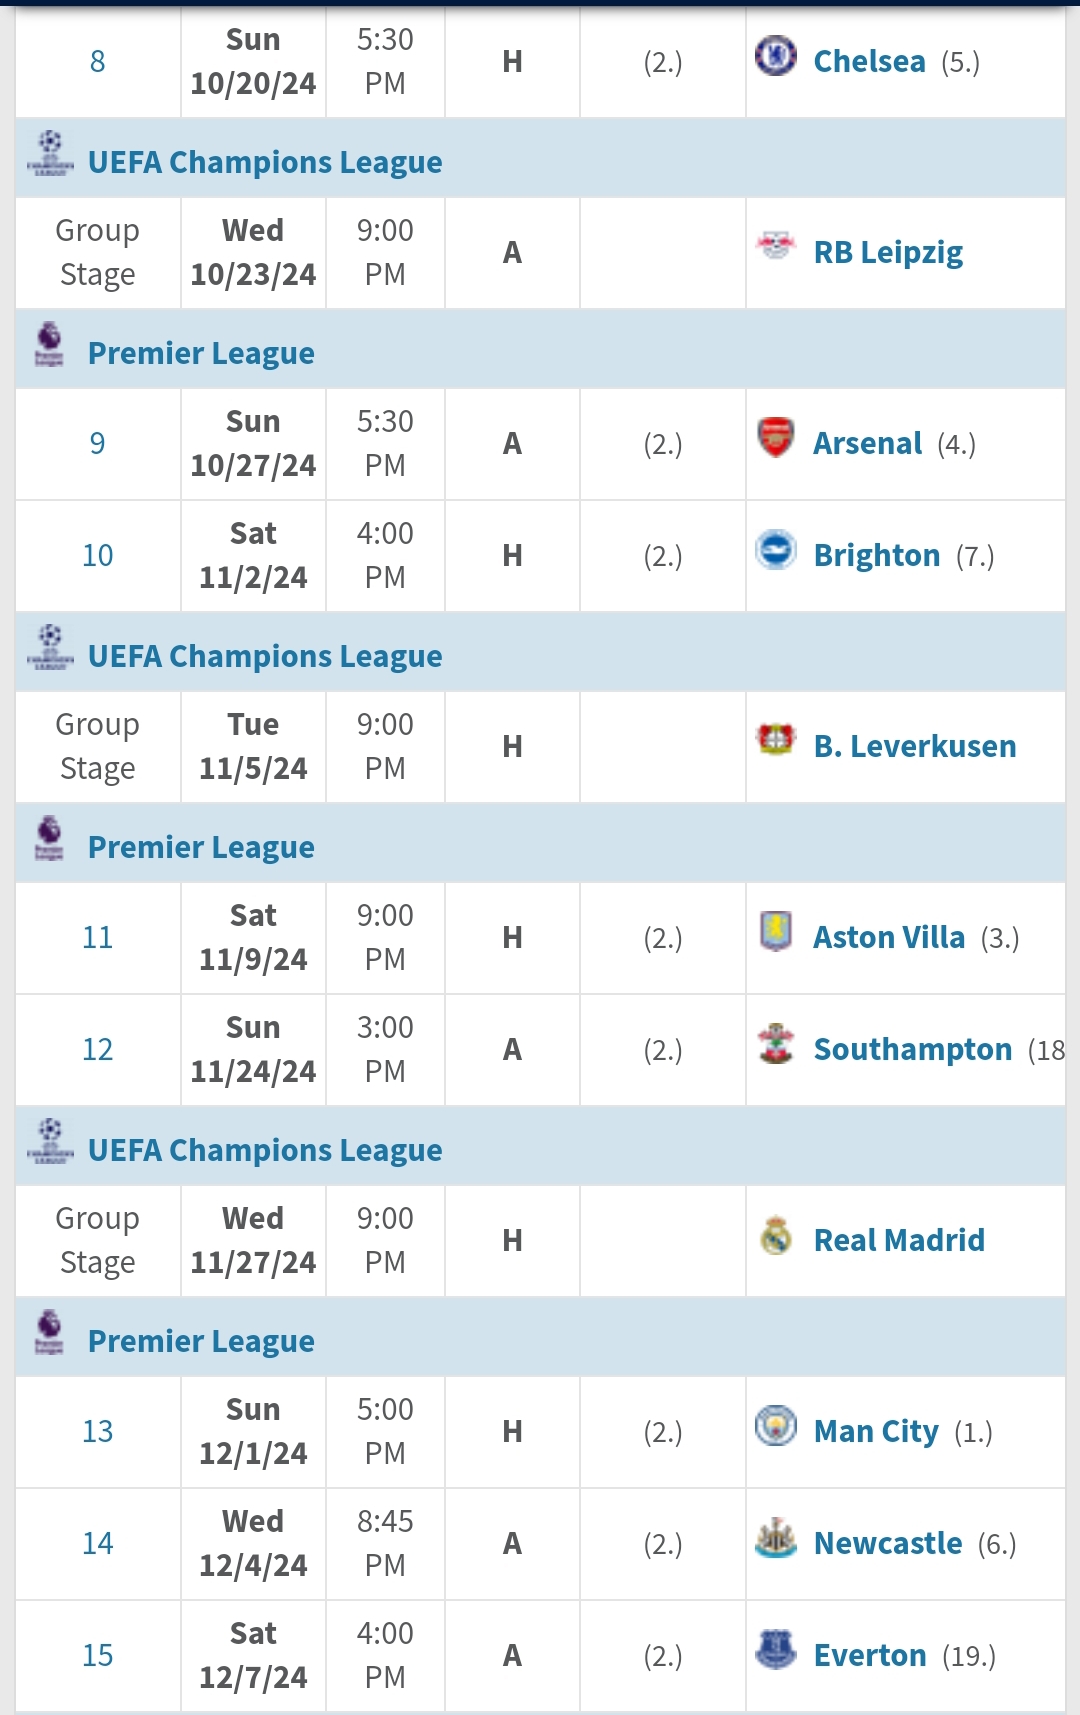Click the Brighton club badge
The width and height of the screenshot is (1080, 1715).
[775, 549]
